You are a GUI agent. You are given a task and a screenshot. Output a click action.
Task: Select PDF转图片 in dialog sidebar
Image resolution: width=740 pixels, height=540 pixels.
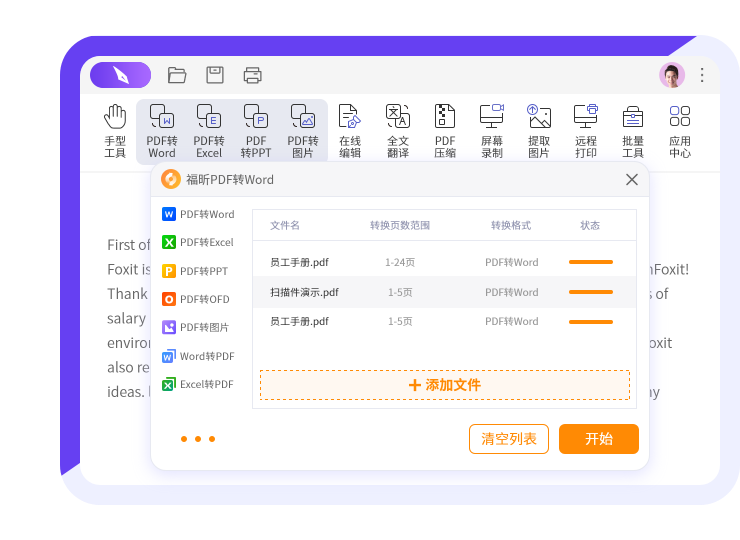(x=195, y=327)
